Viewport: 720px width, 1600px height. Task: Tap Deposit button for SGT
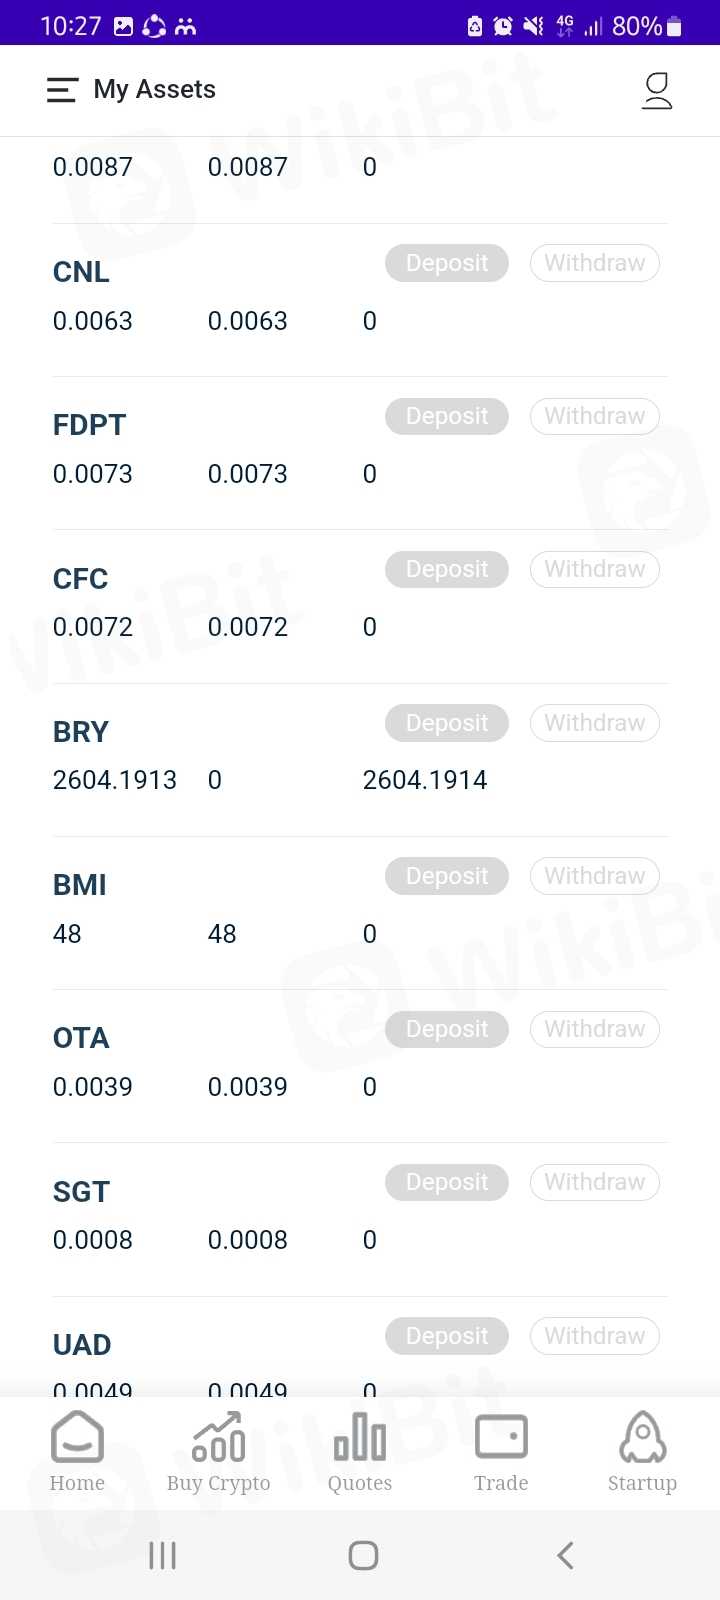click(x=447, y=1182)
